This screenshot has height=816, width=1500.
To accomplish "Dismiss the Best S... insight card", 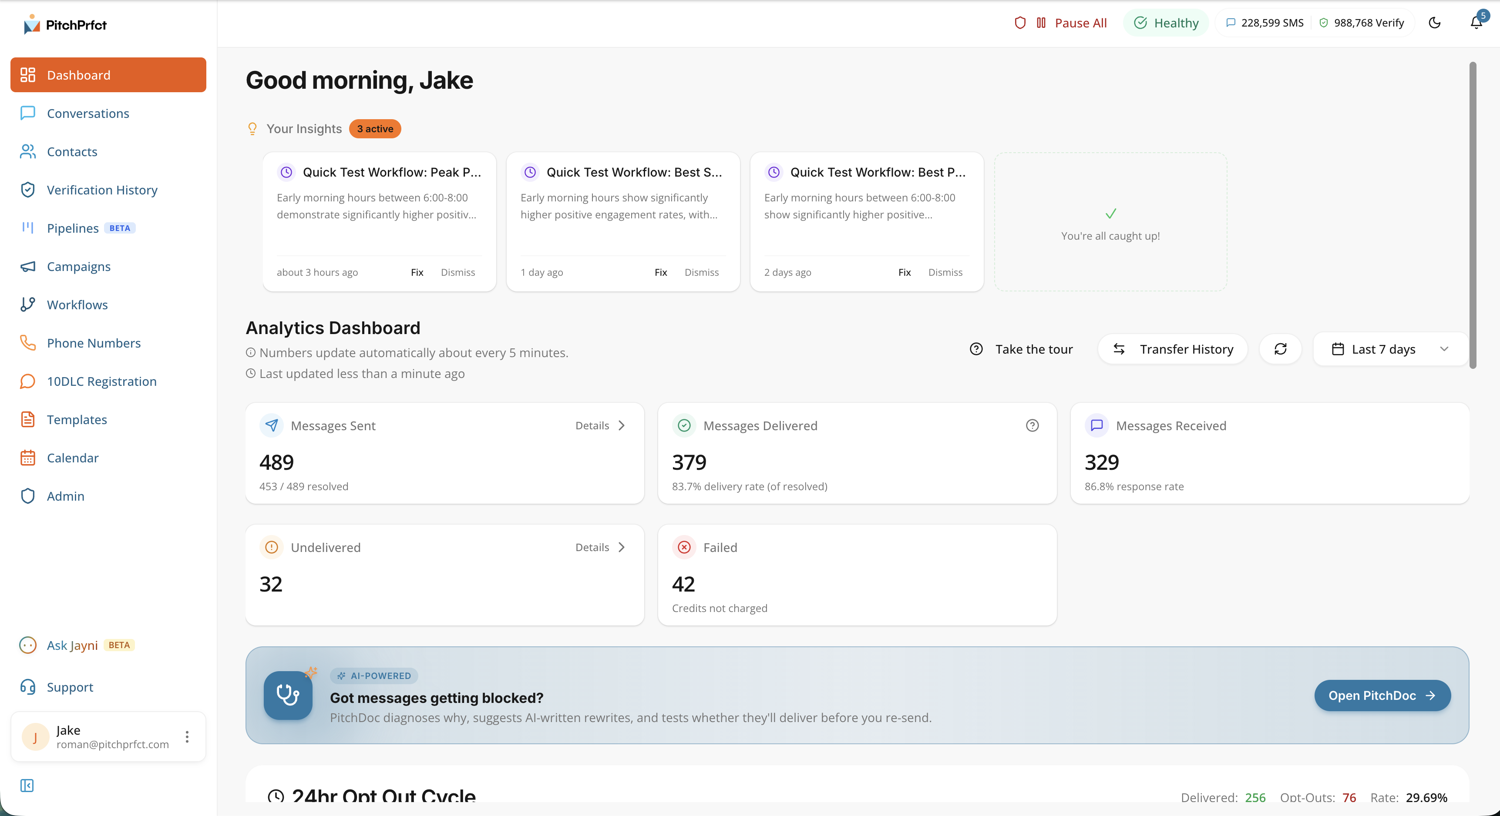I will (702, 272).
